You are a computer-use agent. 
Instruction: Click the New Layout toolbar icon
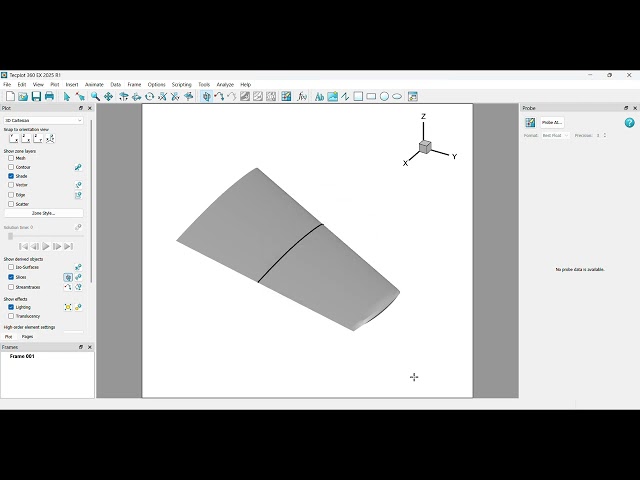10,96
